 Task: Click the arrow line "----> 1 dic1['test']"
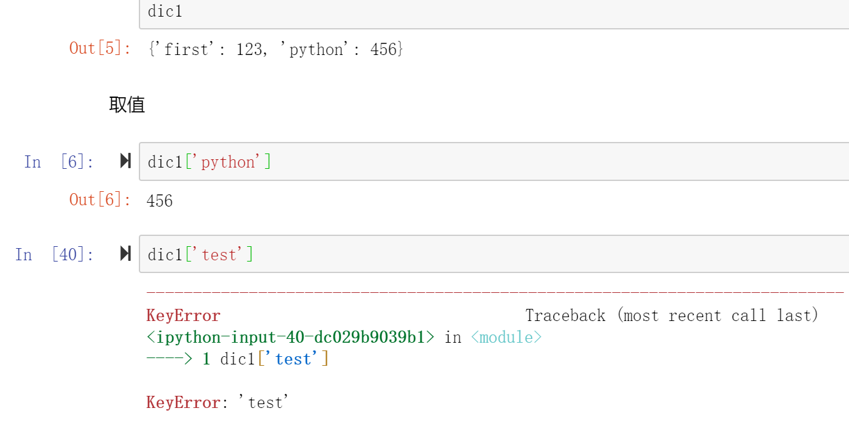coord(237,358)
